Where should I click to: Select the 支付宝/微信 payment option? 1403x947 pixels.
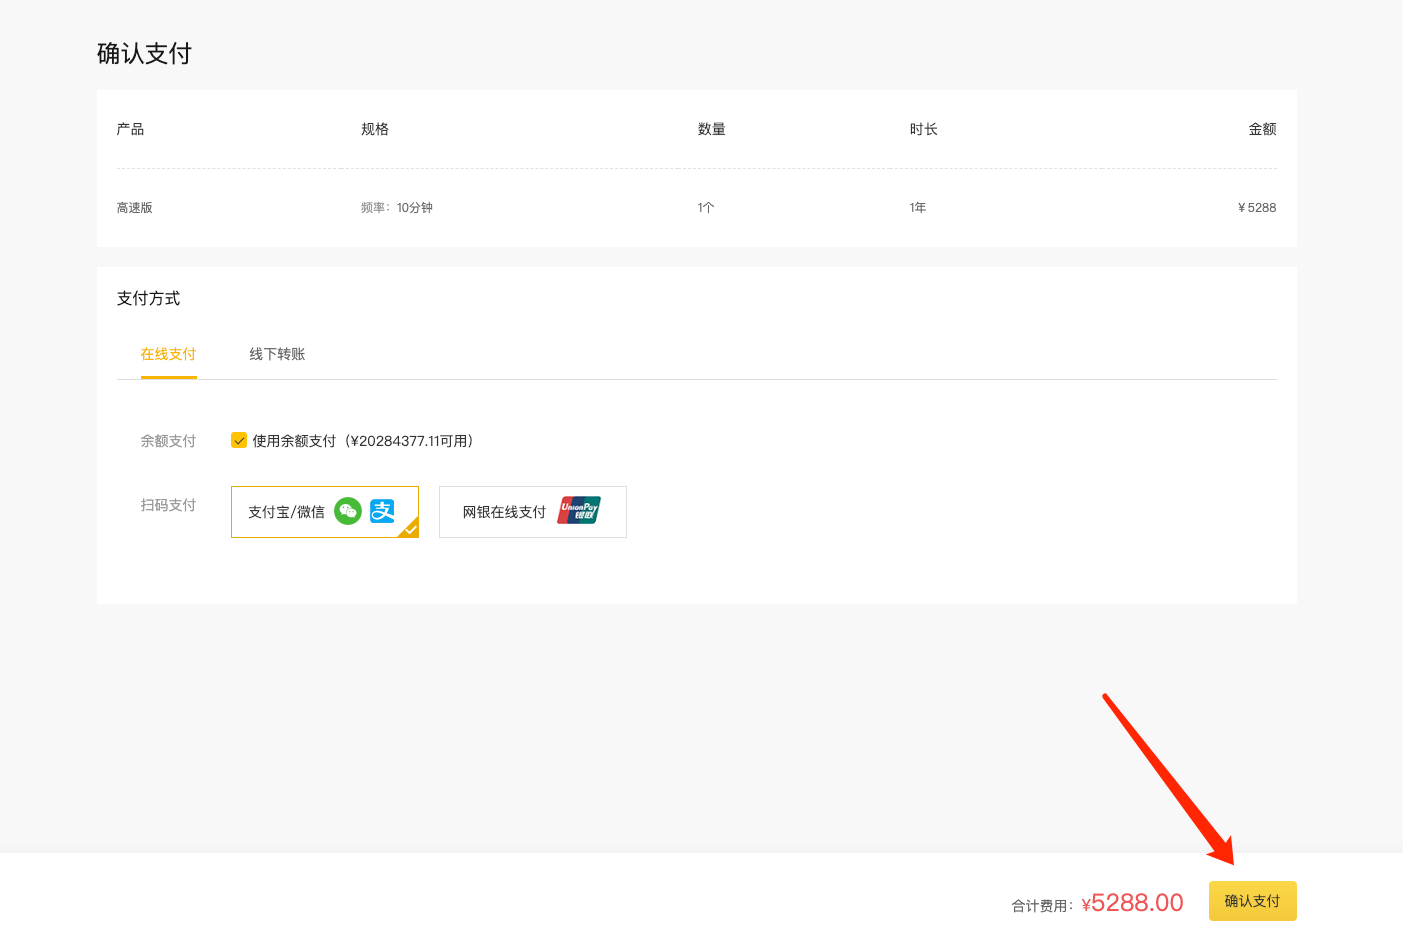[287, 512]
